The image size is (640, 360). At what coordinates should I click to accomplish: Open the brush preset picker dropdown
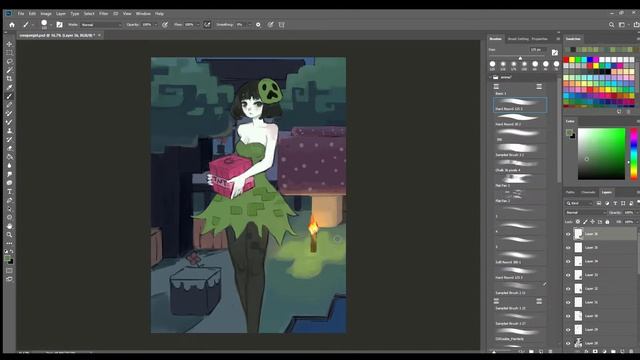click(51, 25)
